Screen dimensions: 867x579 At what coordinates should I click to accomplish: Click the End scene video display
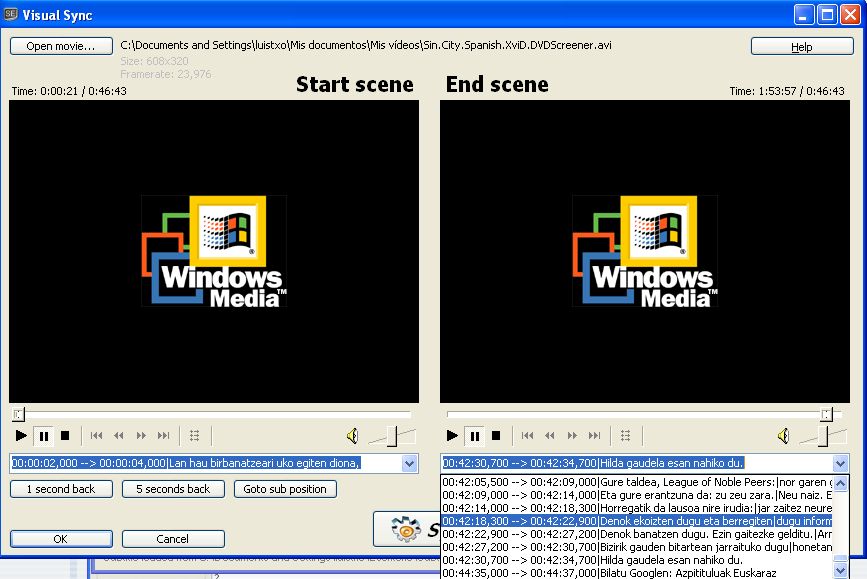click(645, 252)
